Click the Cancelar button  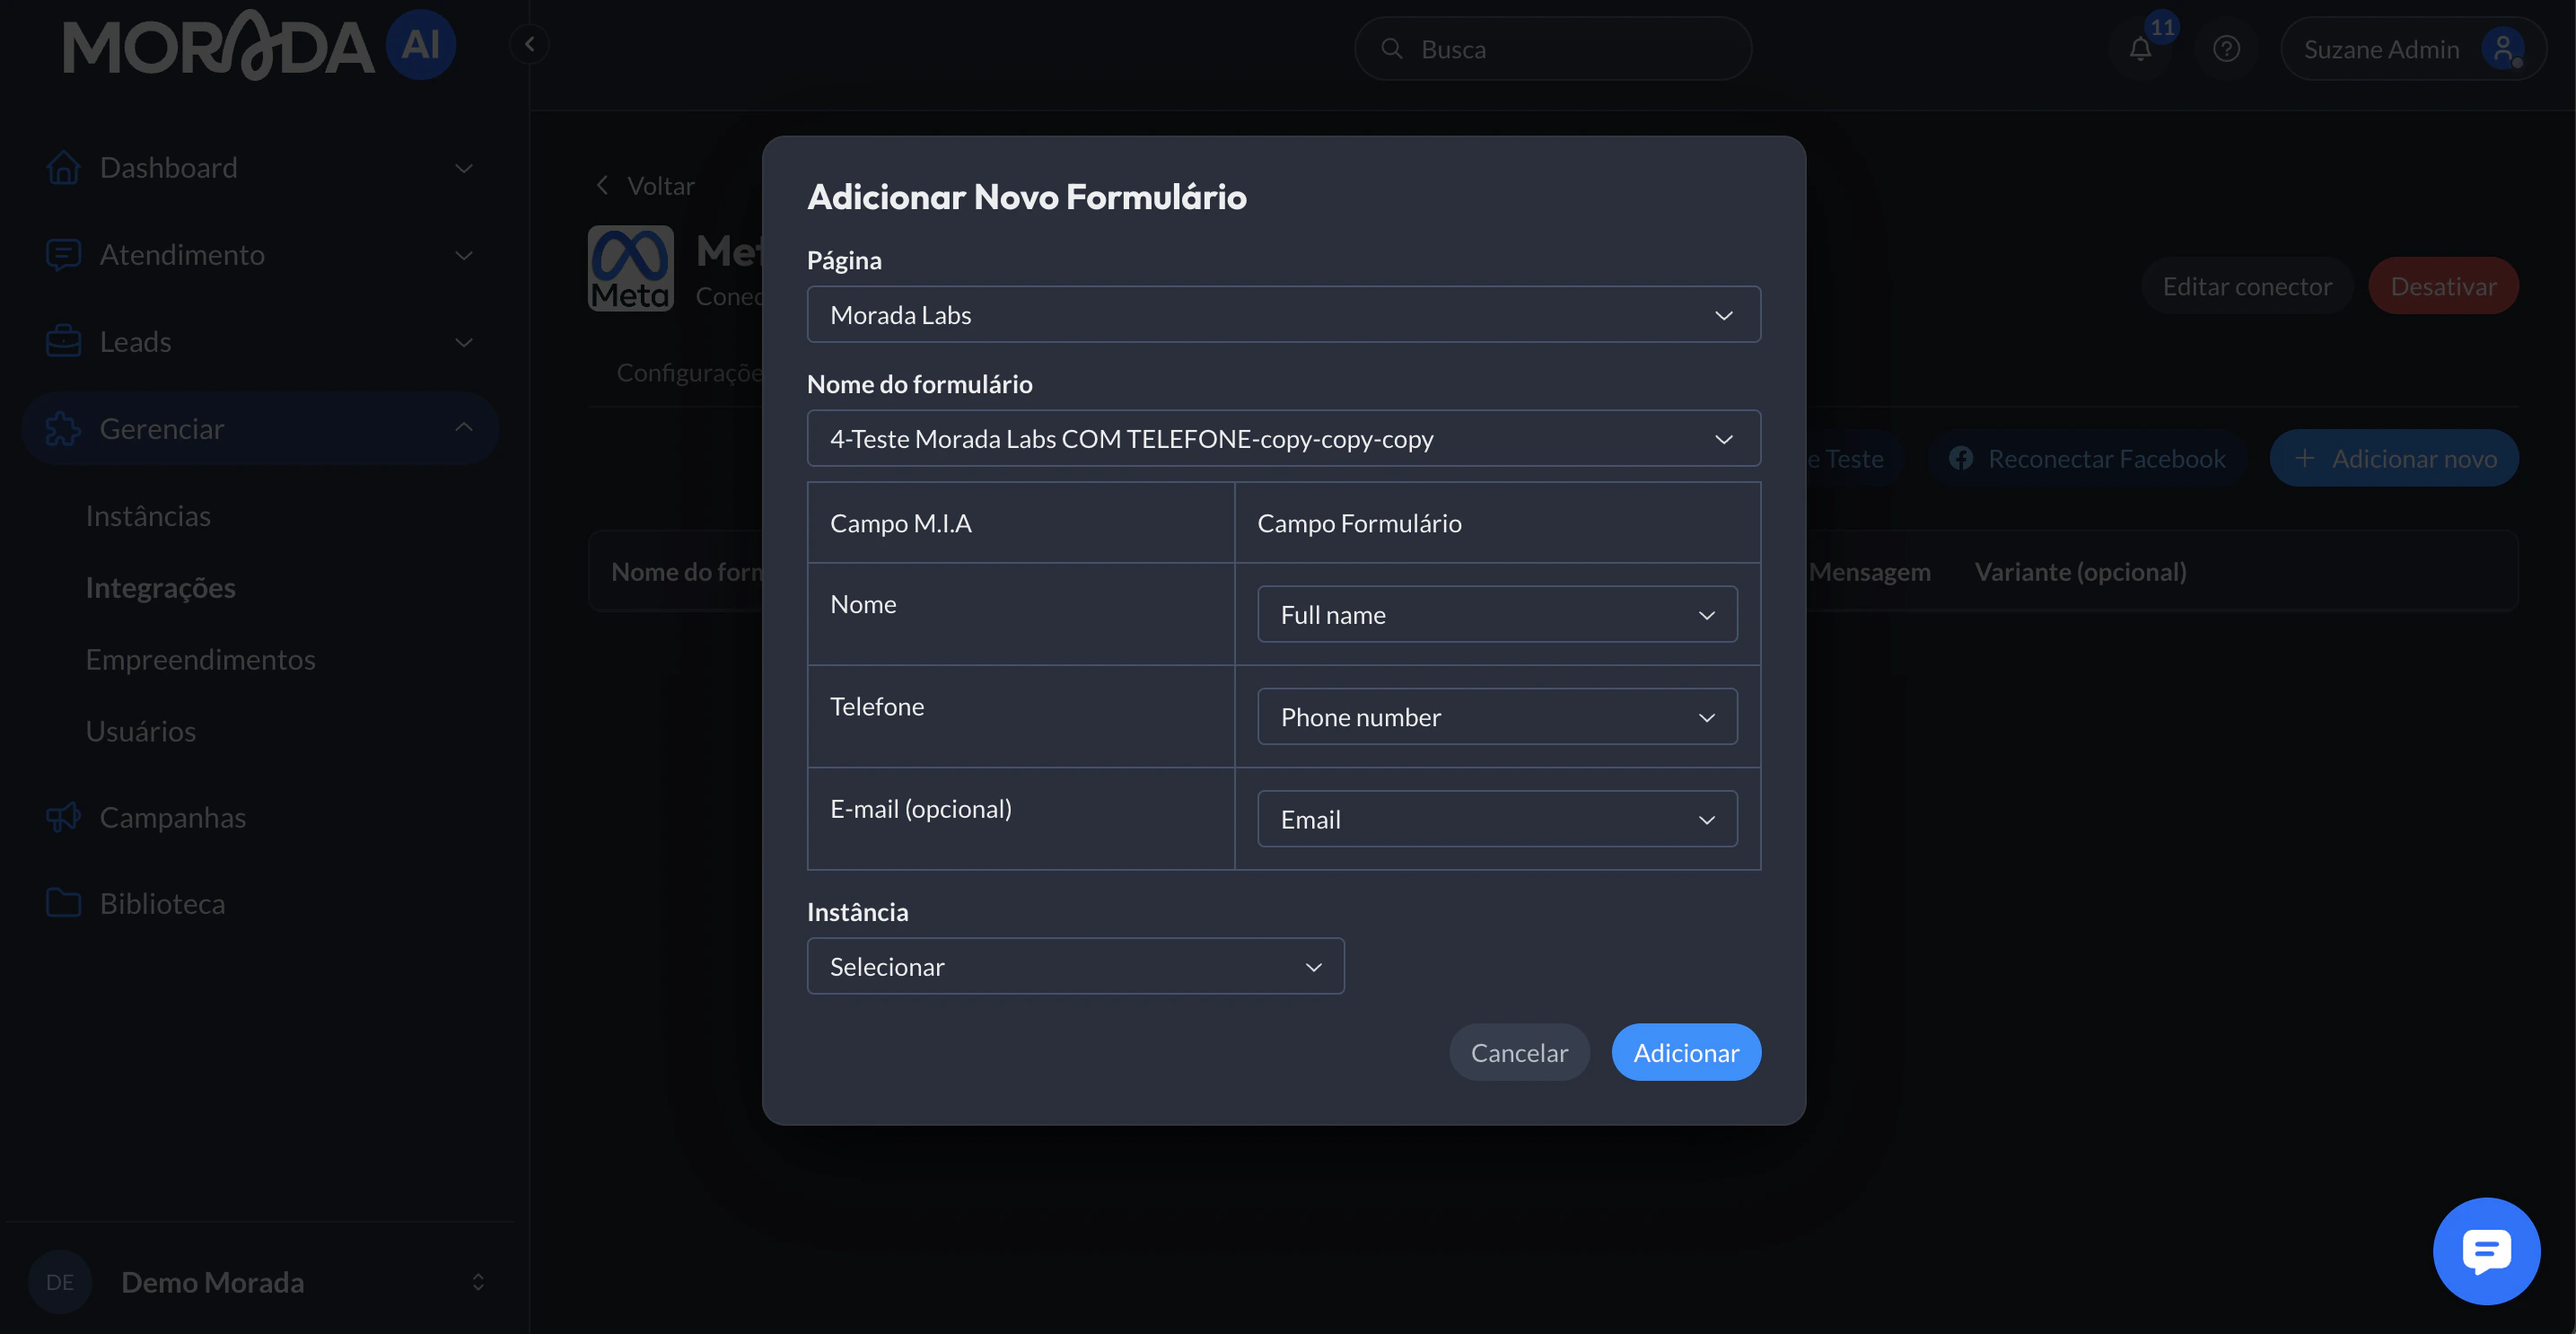coord(1518,1052)
